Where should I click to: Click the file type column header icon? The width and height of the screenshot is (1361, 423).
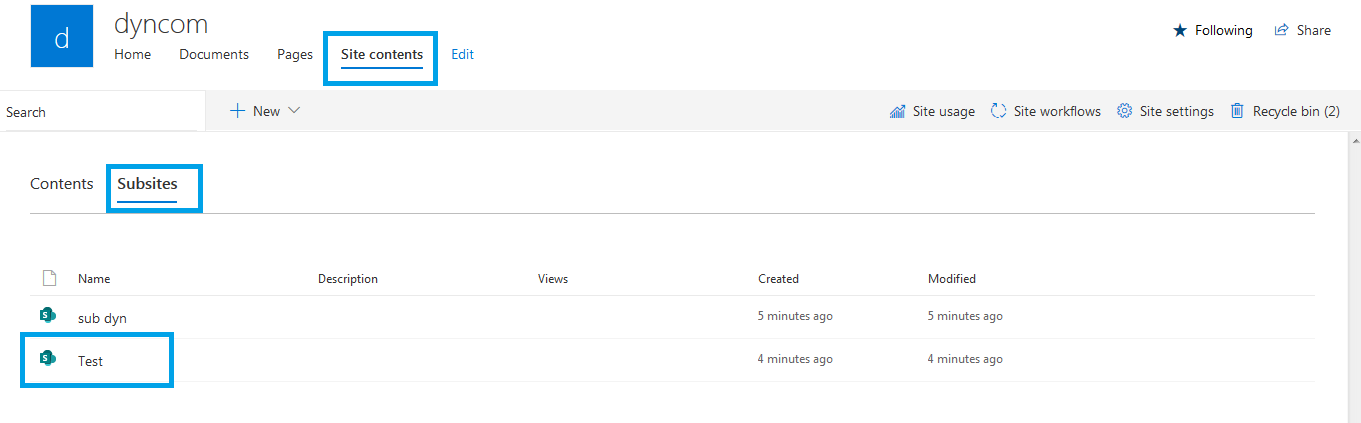pyautogui.click(x=49, y=278)
